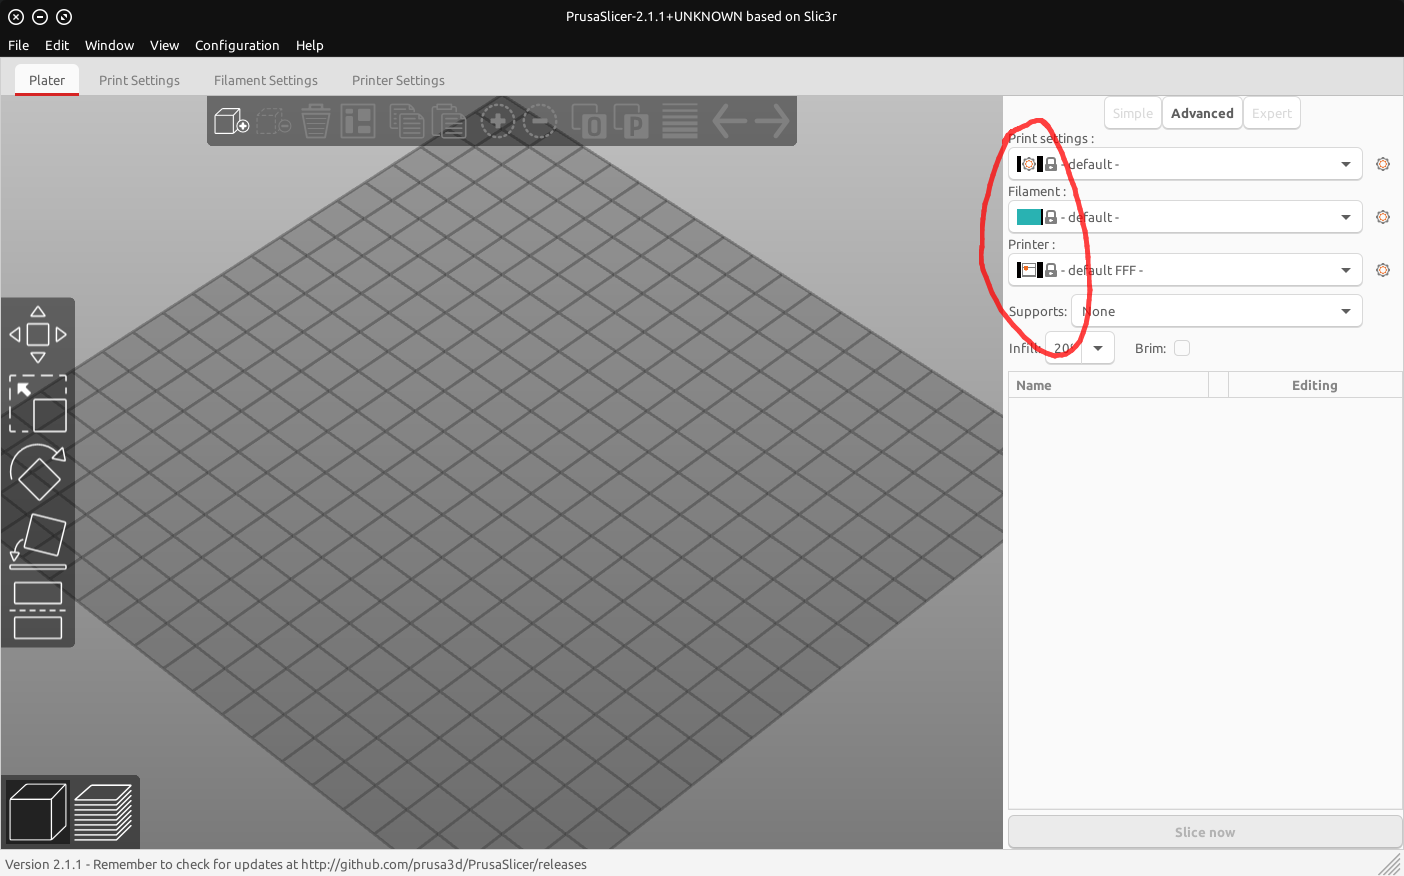This screenshot has height=876, width=1404.
Task: Open the Filament preset dropdown
Action: tap(1185, 217)
